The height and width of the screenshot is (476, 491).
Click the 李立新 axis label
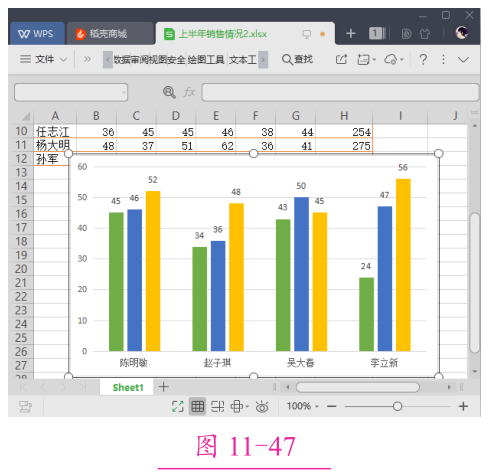[384, 362]
